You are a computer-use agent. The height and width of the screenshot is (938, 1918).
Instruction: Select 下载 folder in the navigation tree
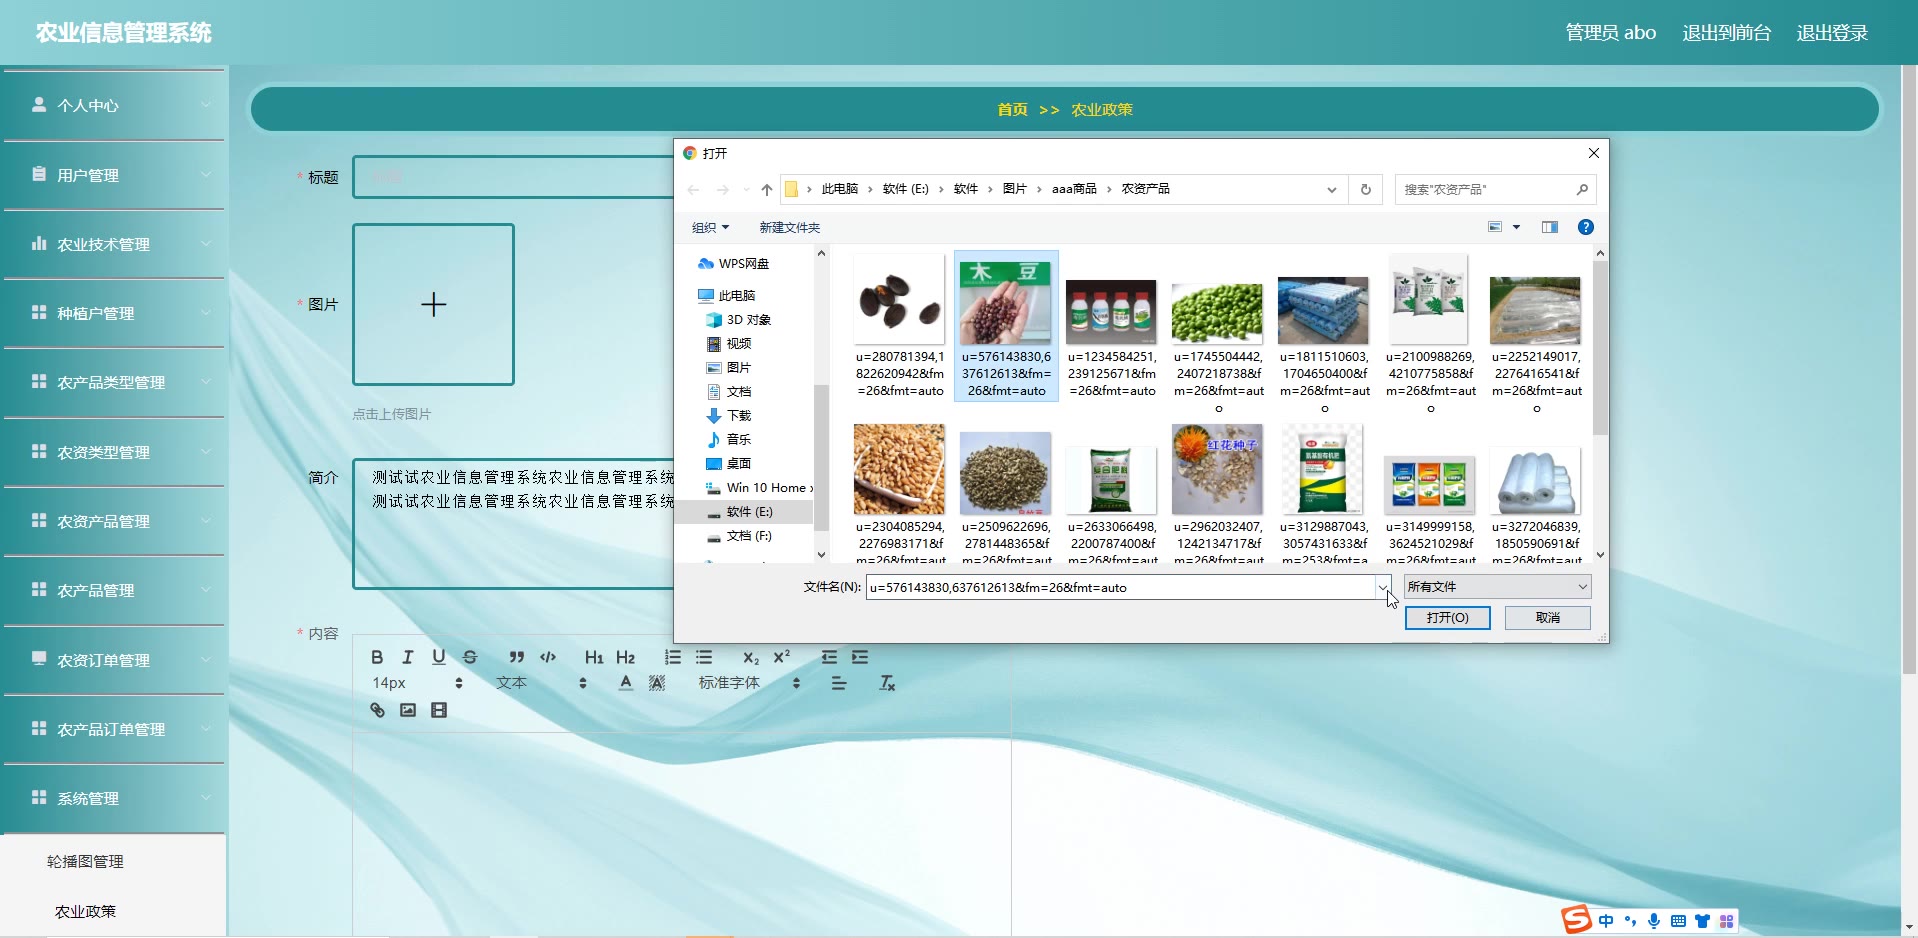coord(738,416)
